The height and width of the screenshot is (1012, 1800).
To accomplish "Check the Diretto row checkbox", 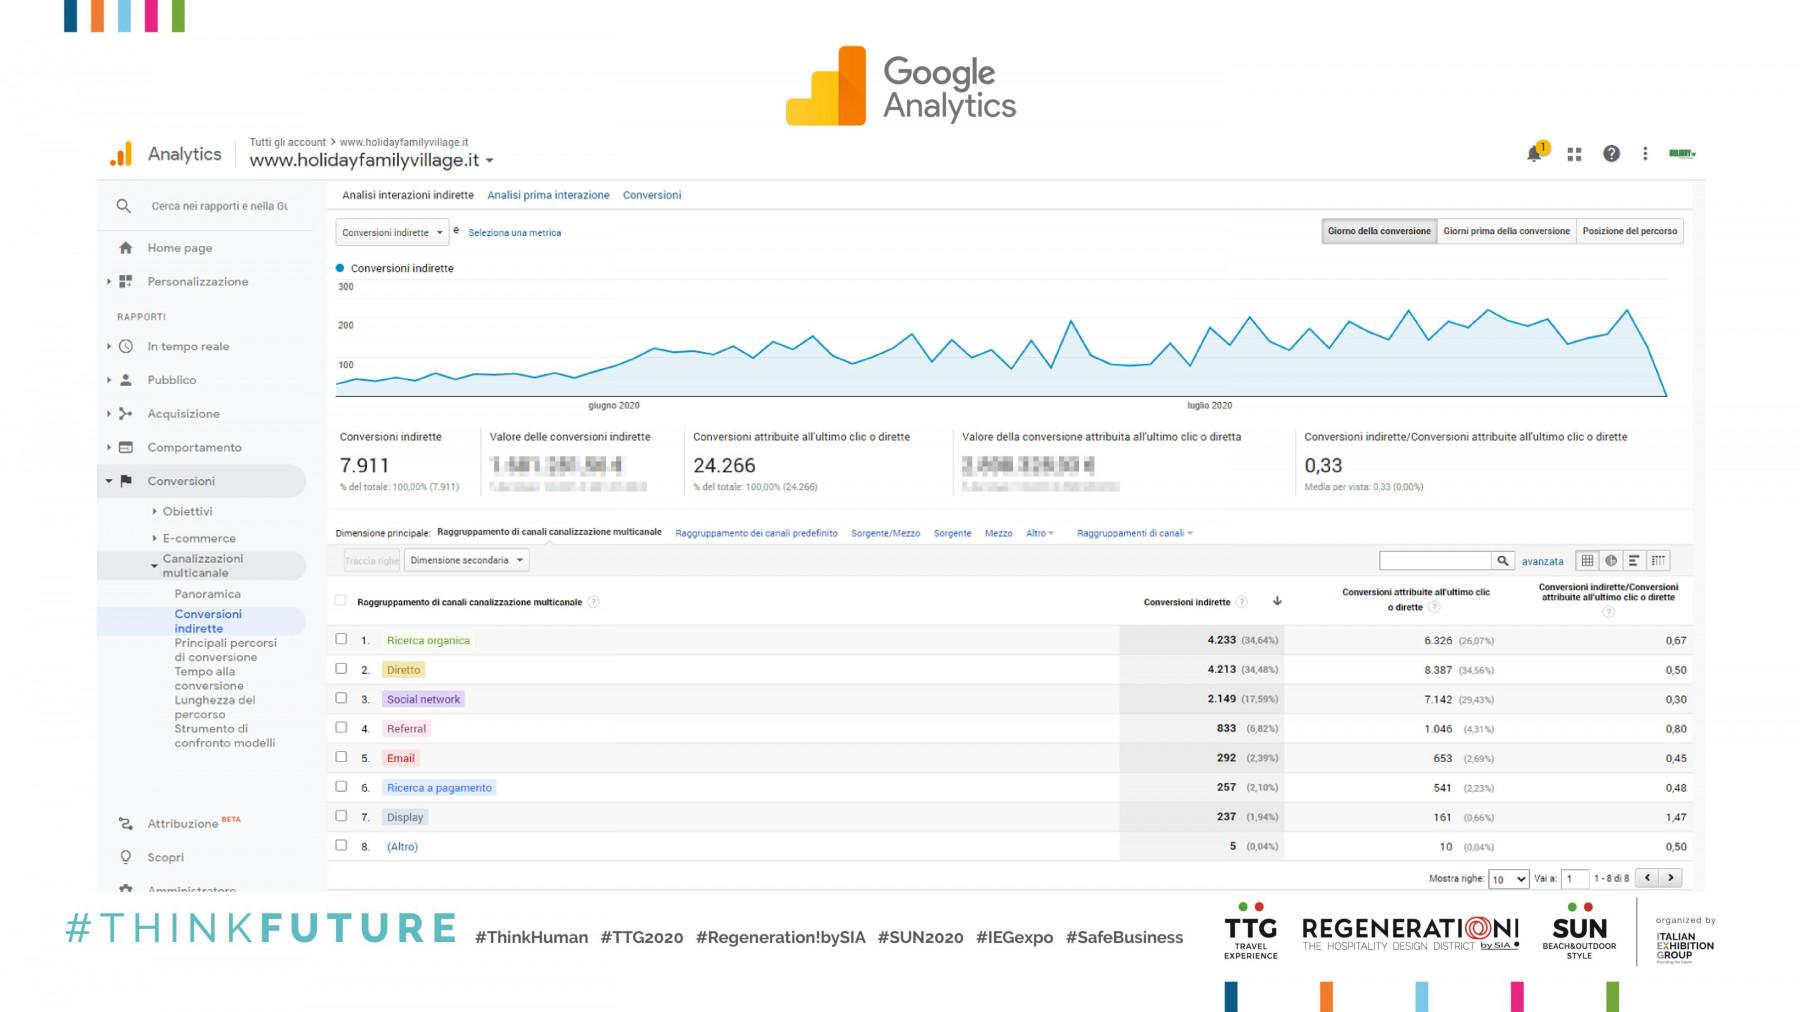I will [x=341, y=668].
